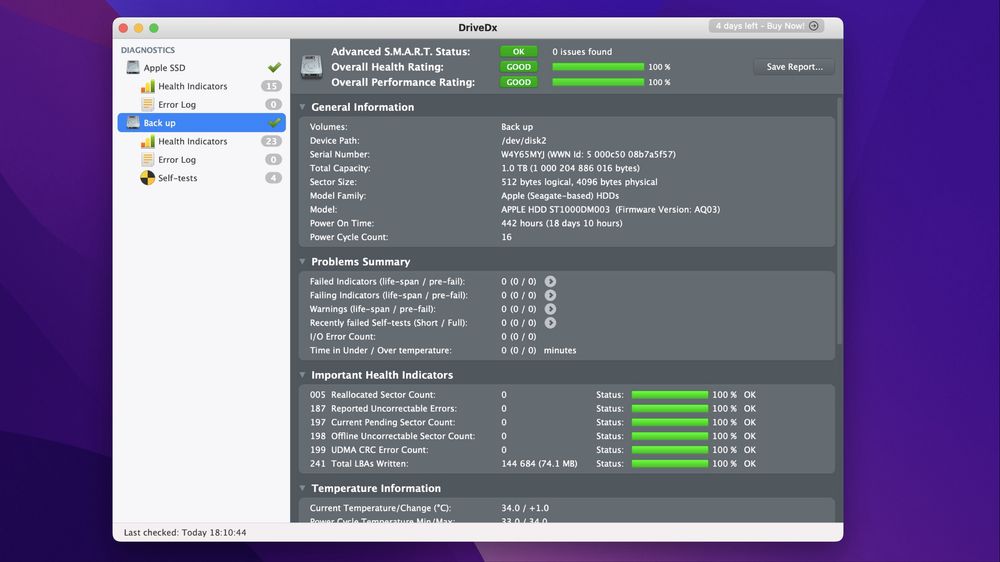Screen dimensions: 1000x562
Task: Click Reallocated Sector Count status bar
Action: pyautogui.click(x=670, y=395)
